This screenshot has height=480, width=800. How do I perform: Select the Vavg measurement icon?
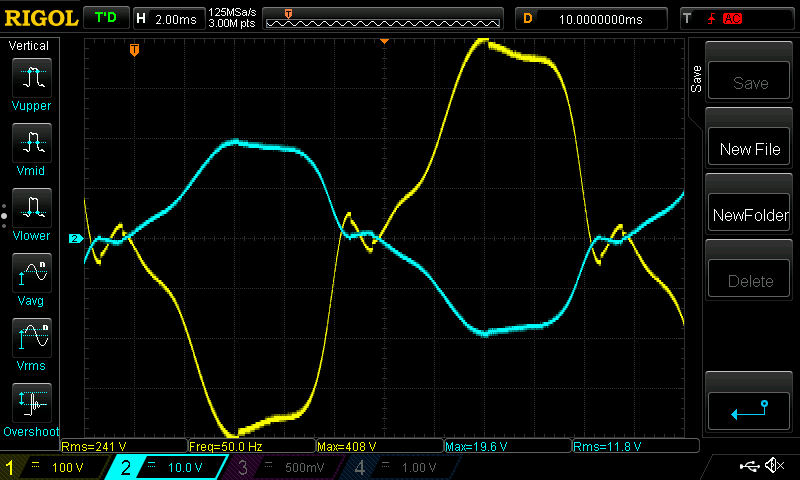coord(32,273)
